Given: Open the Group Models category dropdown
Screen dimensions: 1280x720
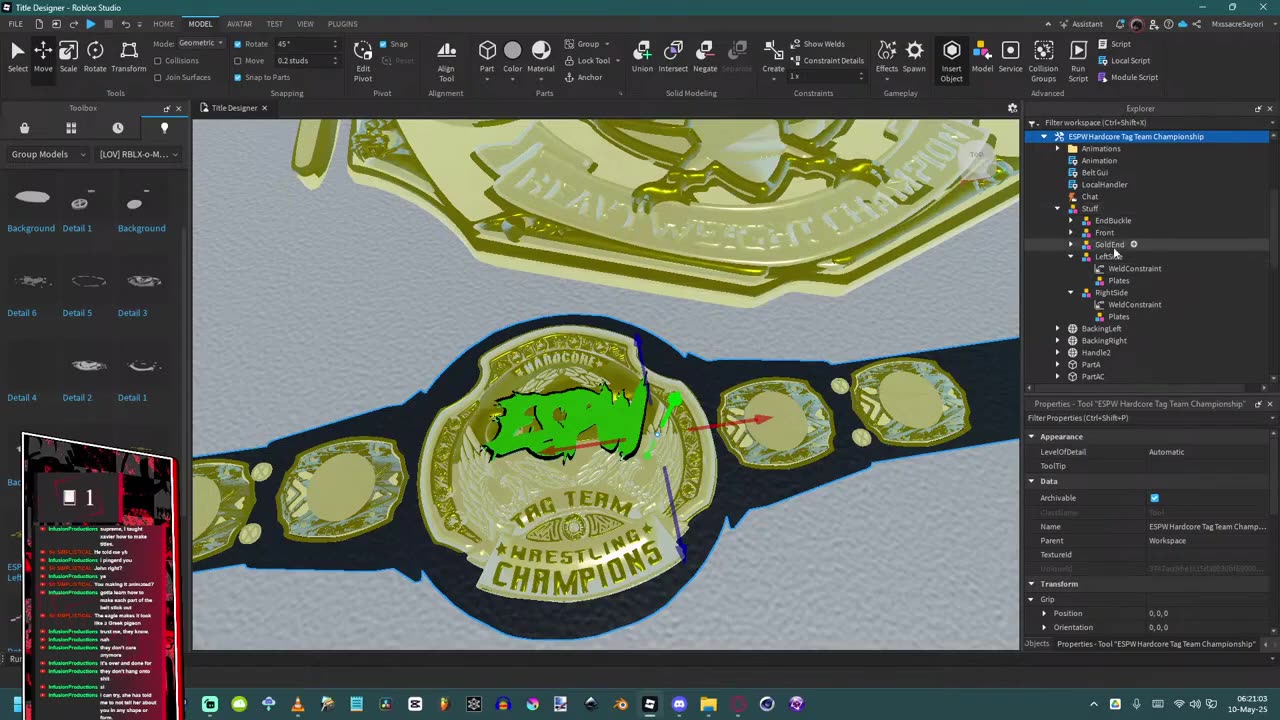Looking at the screenshot, I should point(46,155).
